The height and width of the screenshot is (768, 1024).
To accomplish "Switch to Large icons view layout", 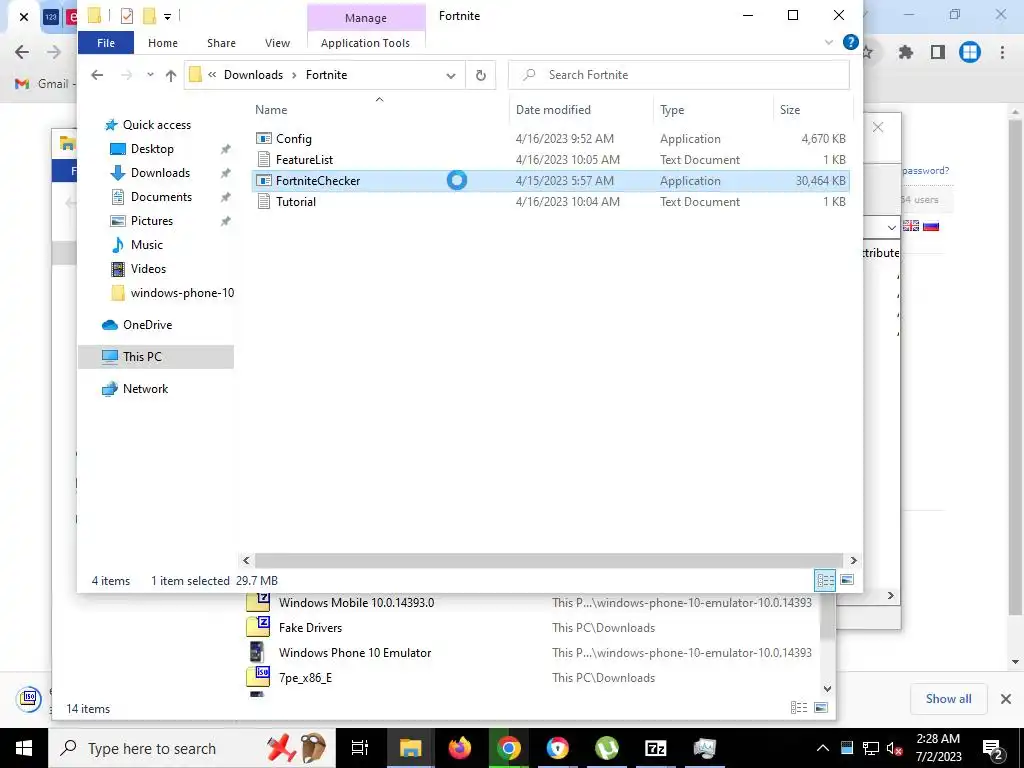I will click(x=847, y=580).
